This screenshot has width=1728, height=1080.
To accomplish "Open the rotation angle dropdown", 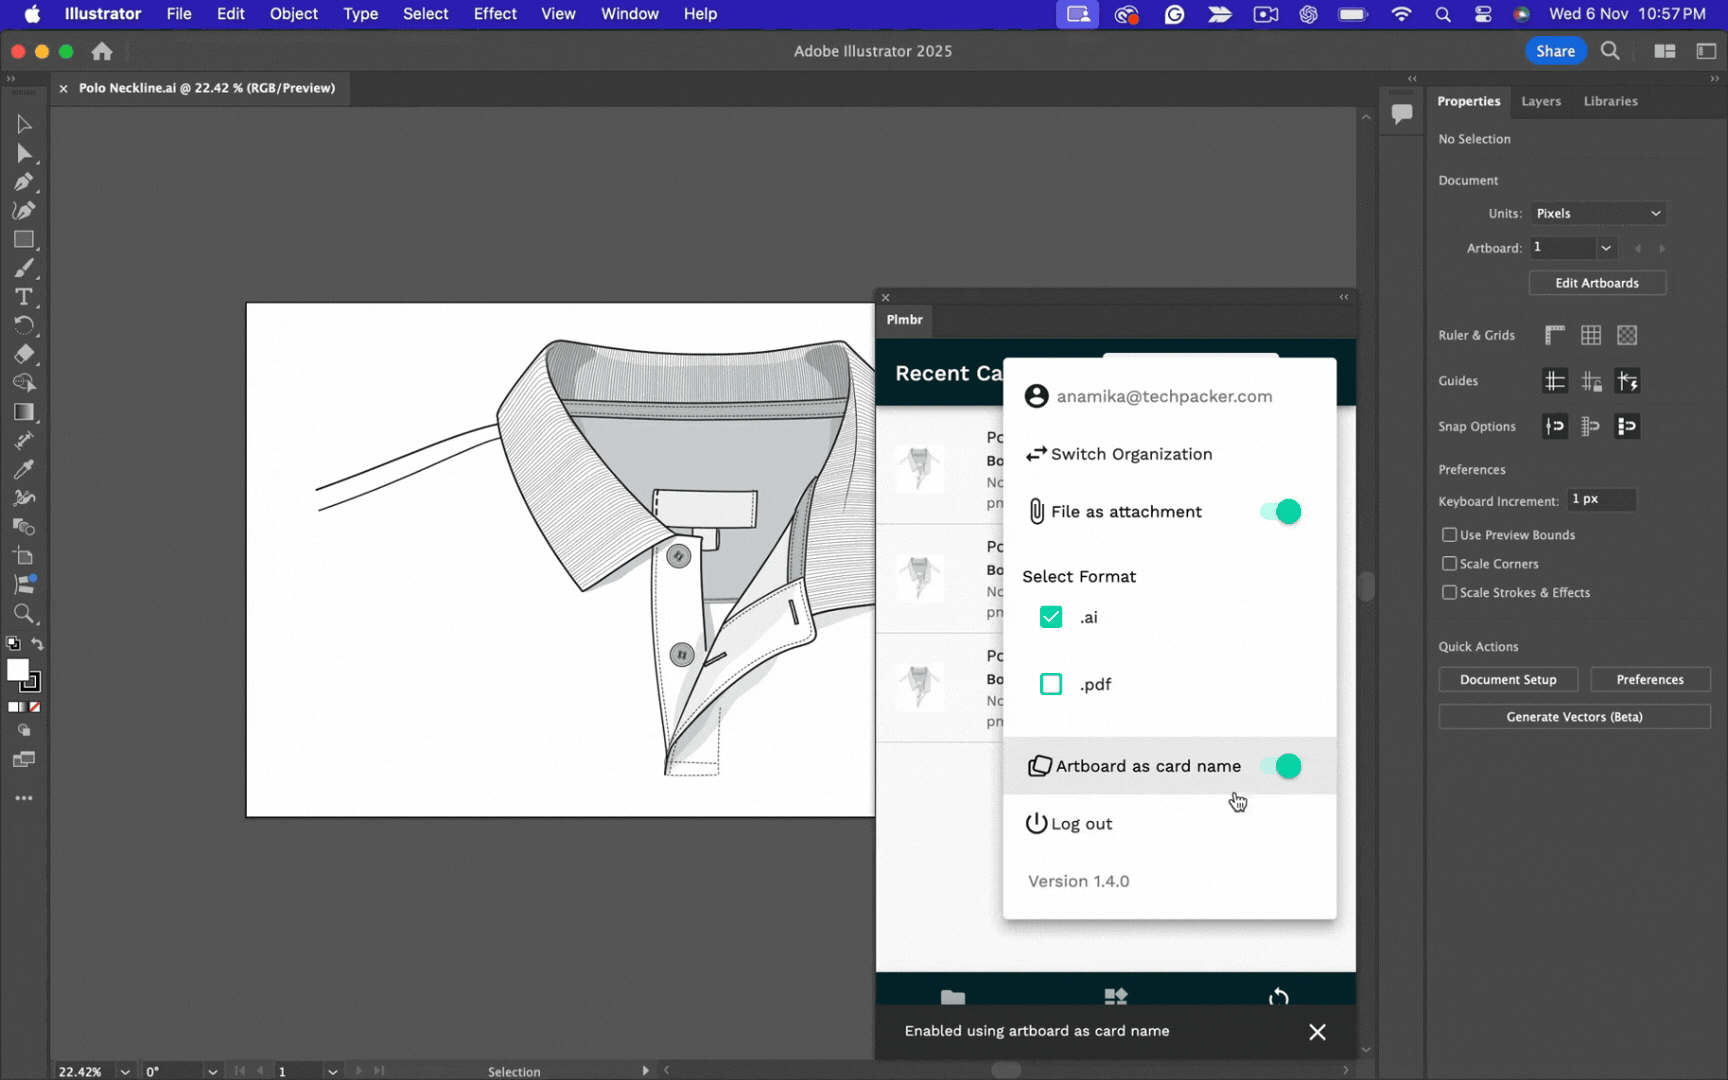I will (x=212, y=1071).
